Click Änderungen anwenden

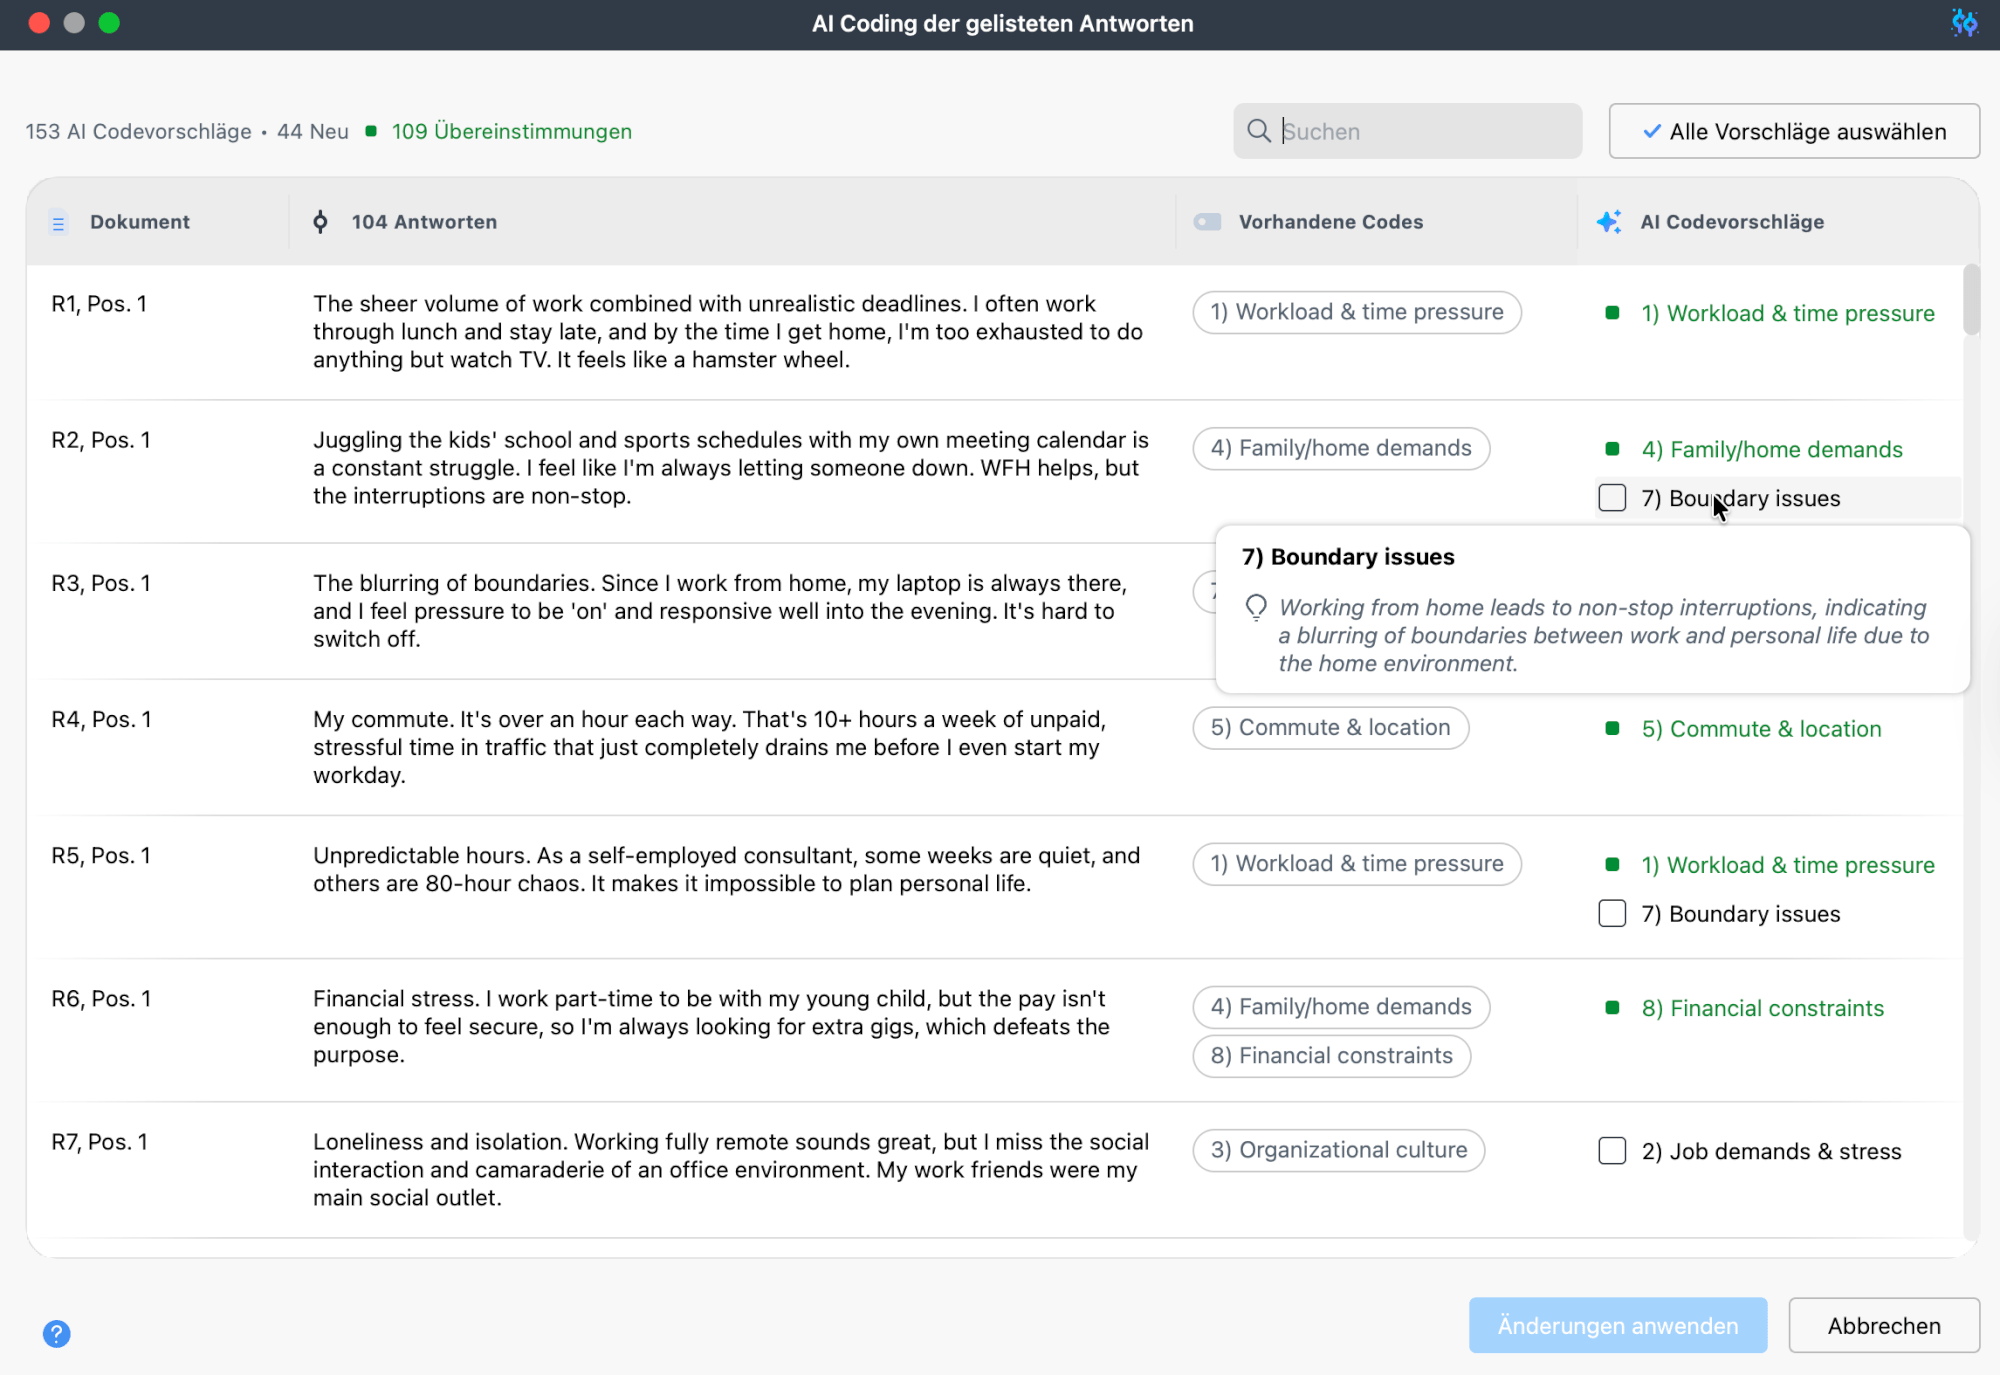tap(1616, 1325)
